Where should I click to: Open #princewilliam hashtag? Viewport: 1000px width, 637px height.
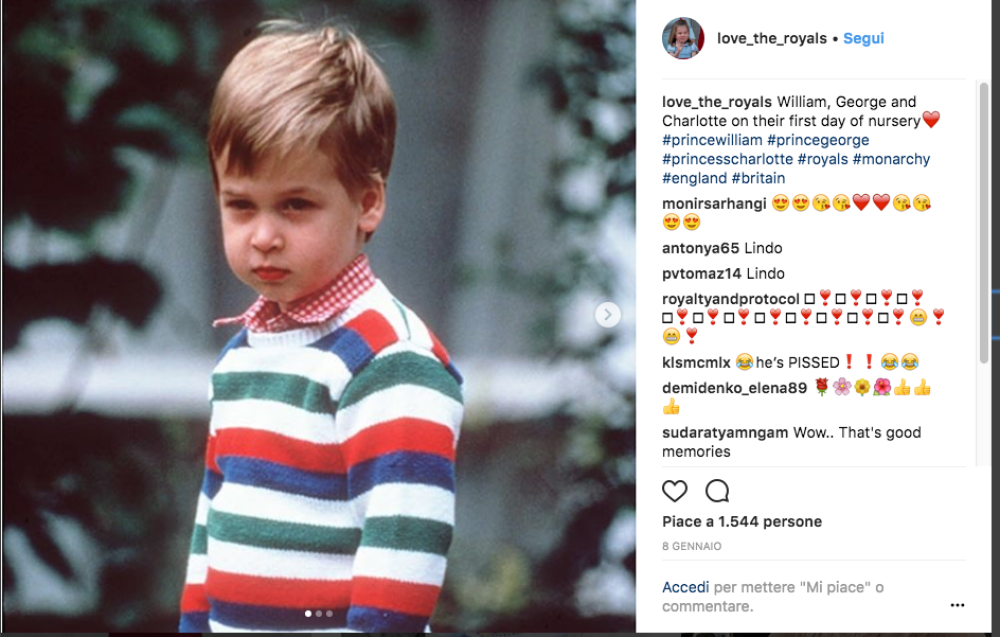712,140
